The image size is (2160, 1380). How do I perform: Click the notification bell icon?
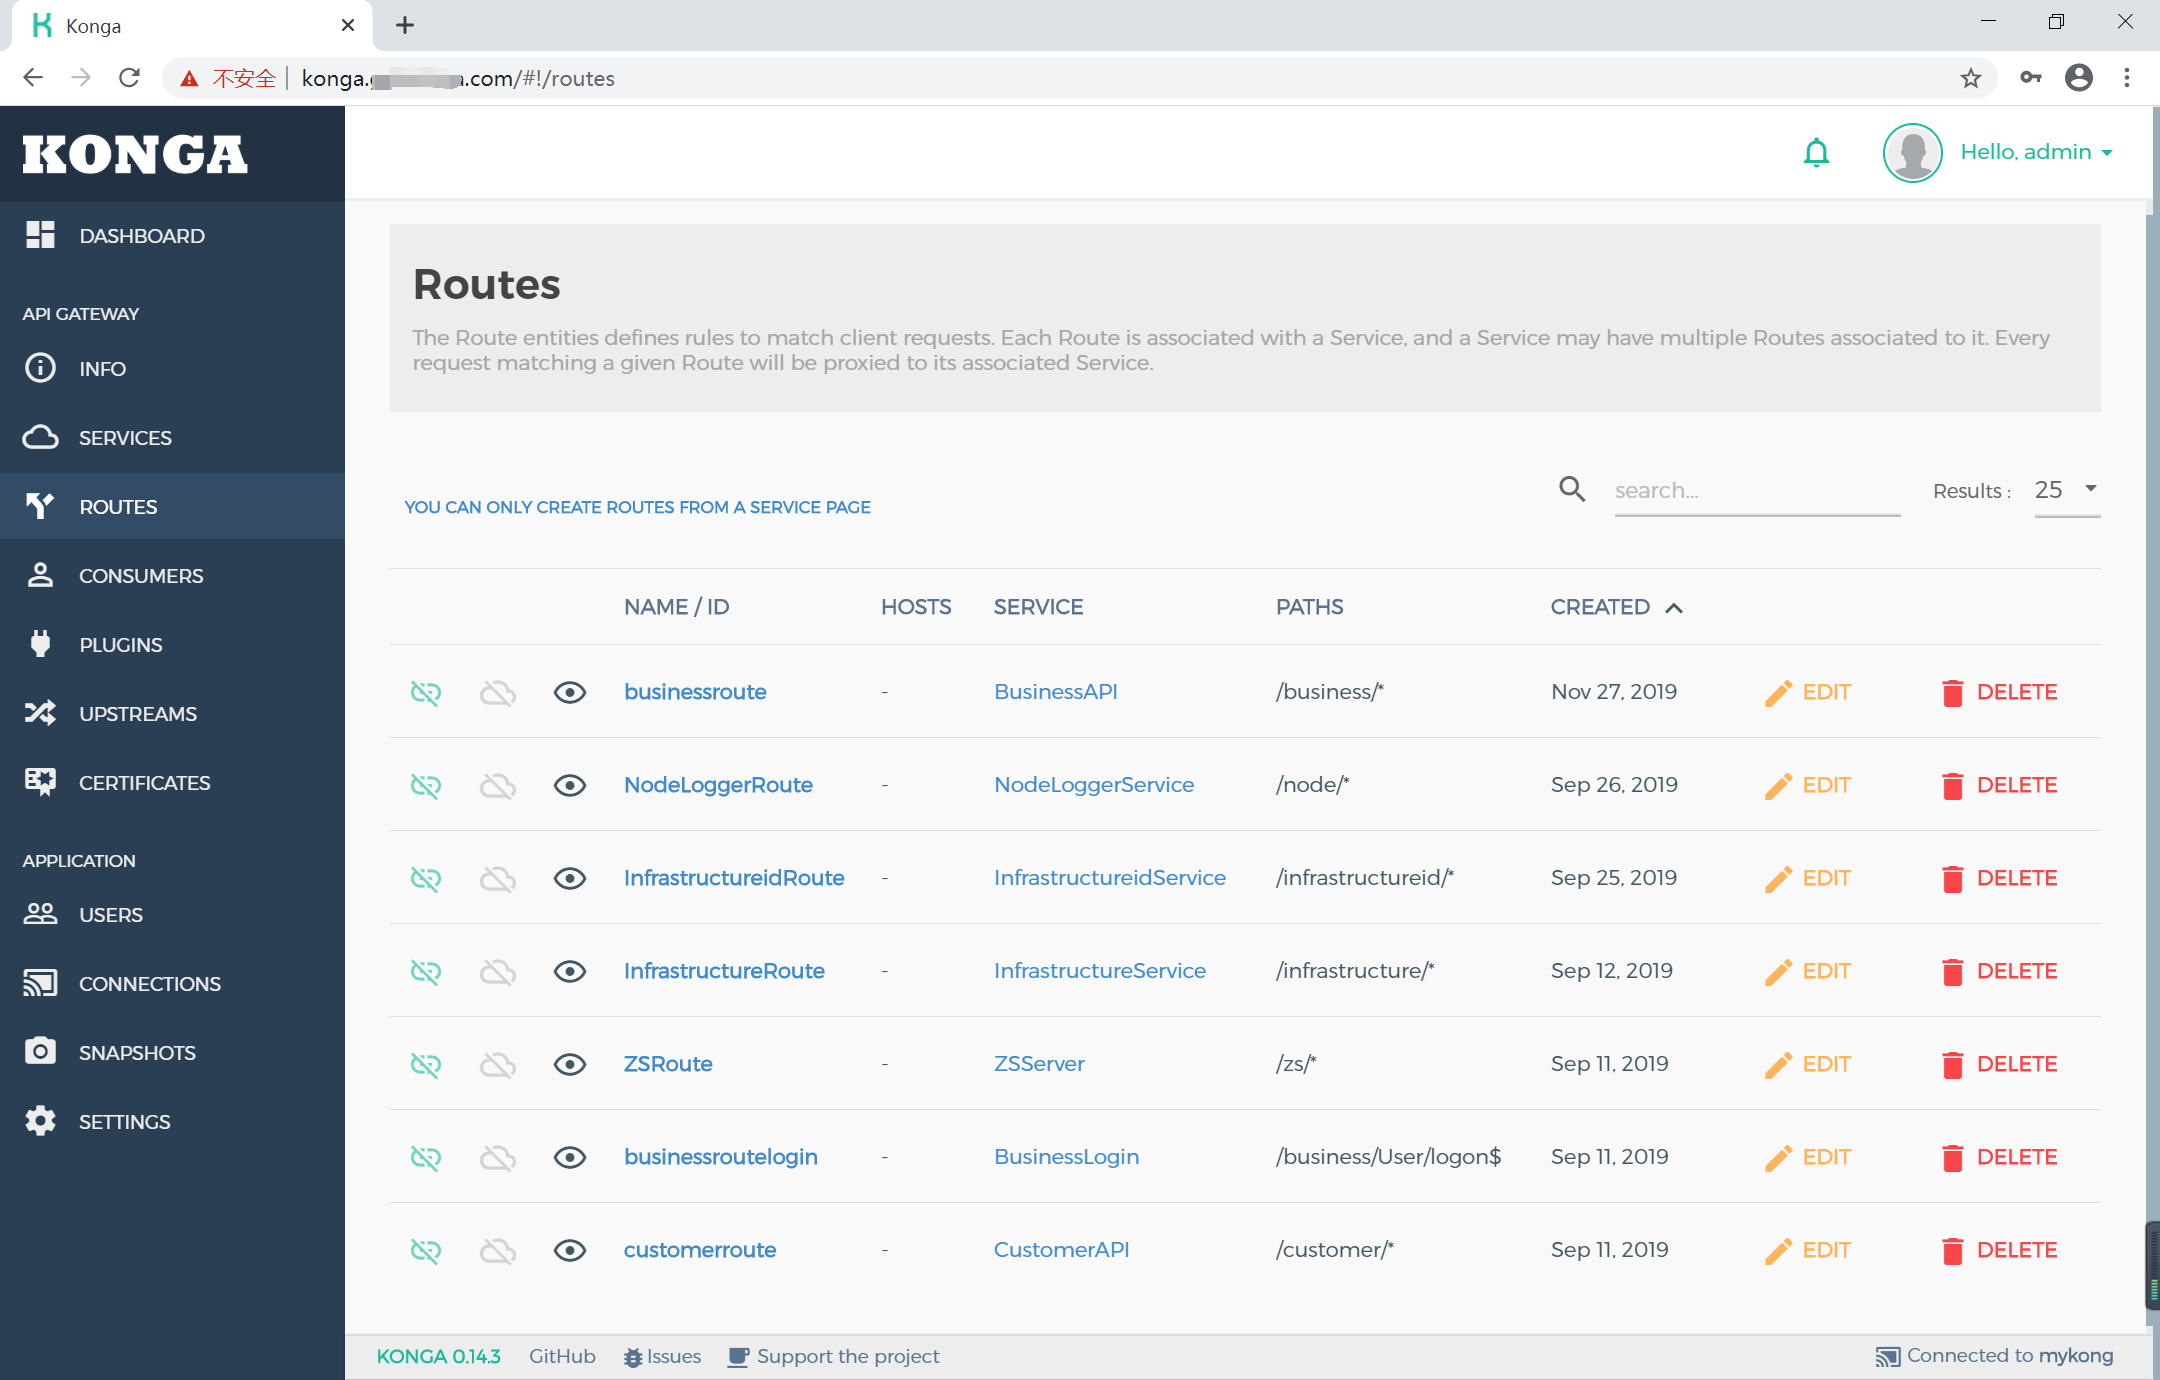tap(1817, 151)
